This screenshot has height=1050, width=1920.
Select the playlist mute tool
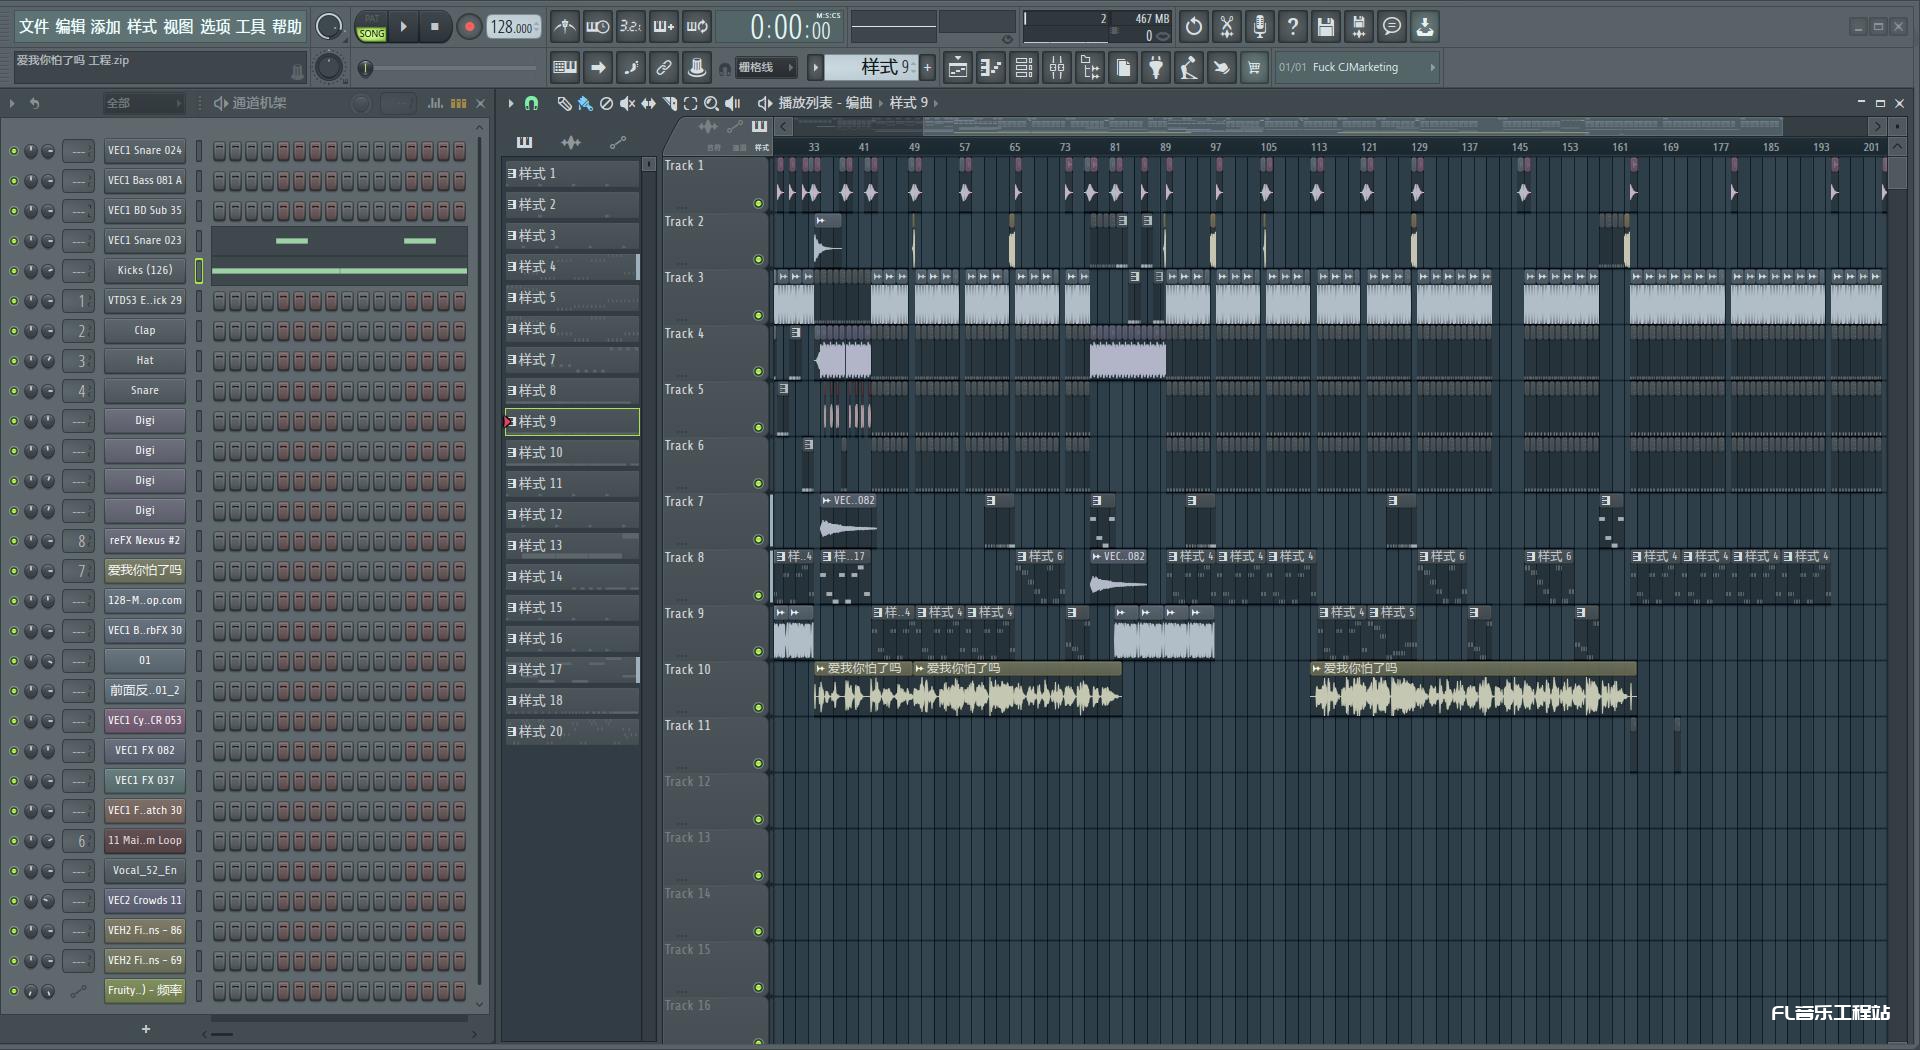(627, 103)
